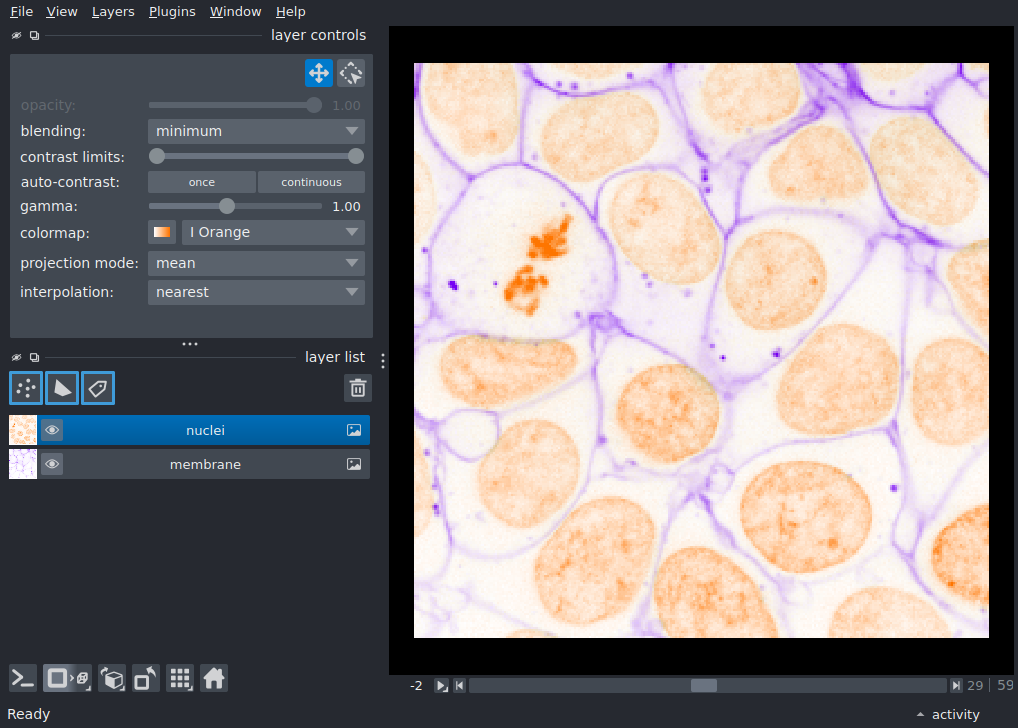Click the auto-contrast once button
This screenshot has height=728, width=1018.
pyautogui.click(x=202, y=182)
